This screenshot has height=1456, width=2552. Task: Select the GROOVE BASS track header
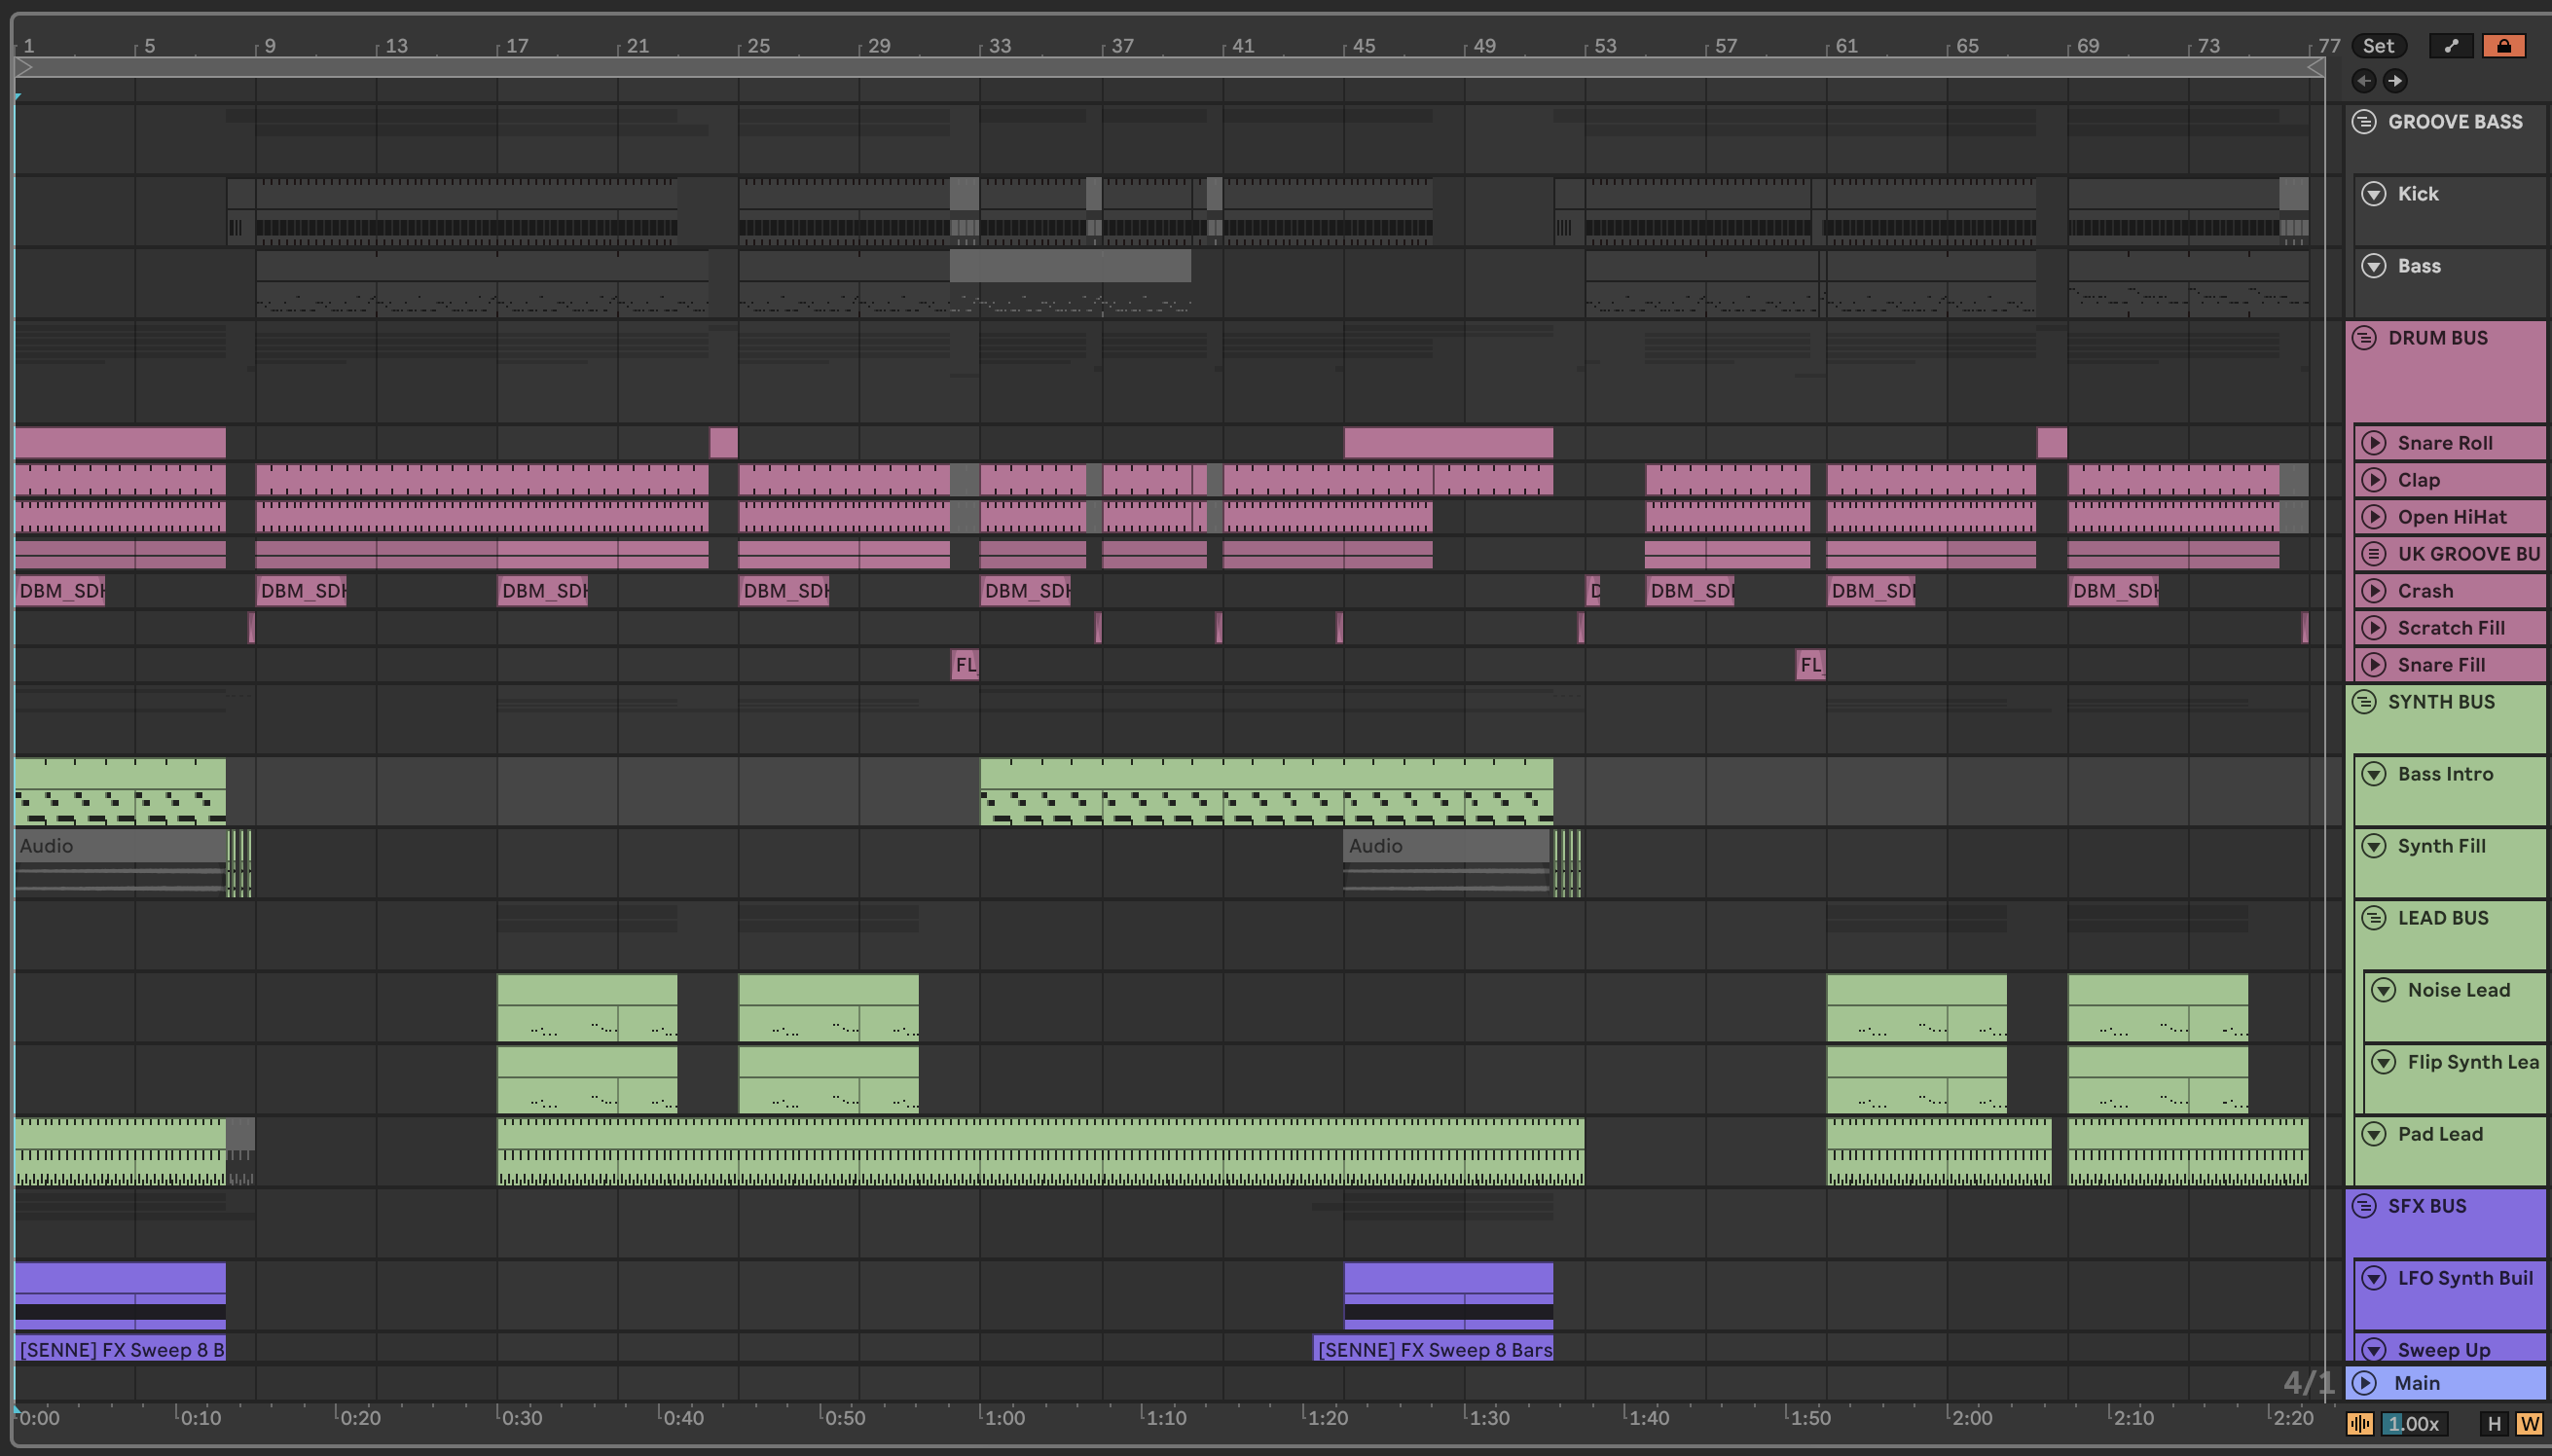[2455, 122]
